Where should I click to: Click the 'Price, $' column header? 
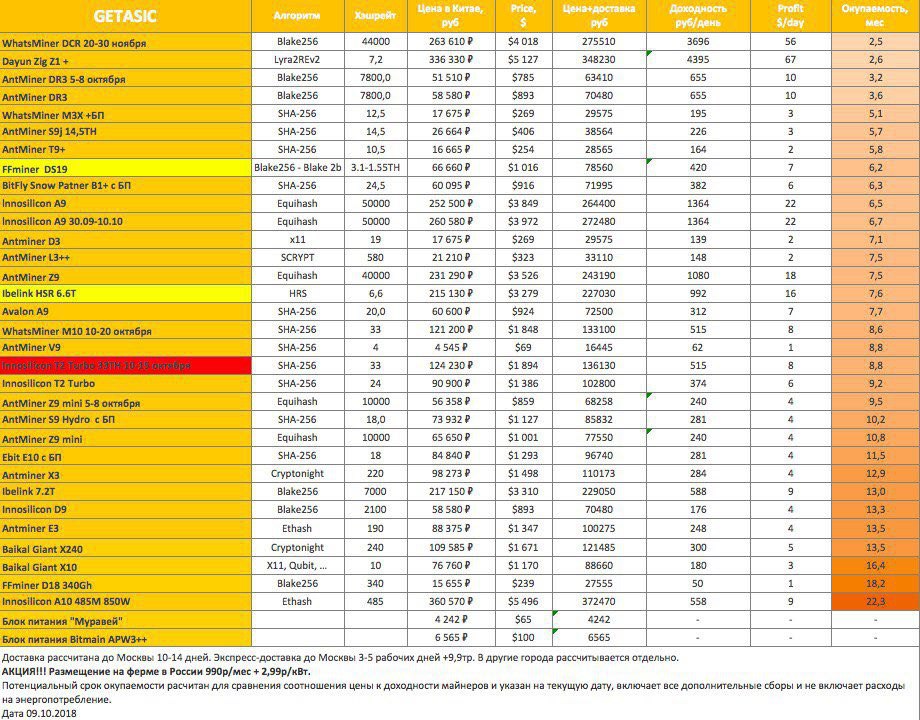click(523, 16)
